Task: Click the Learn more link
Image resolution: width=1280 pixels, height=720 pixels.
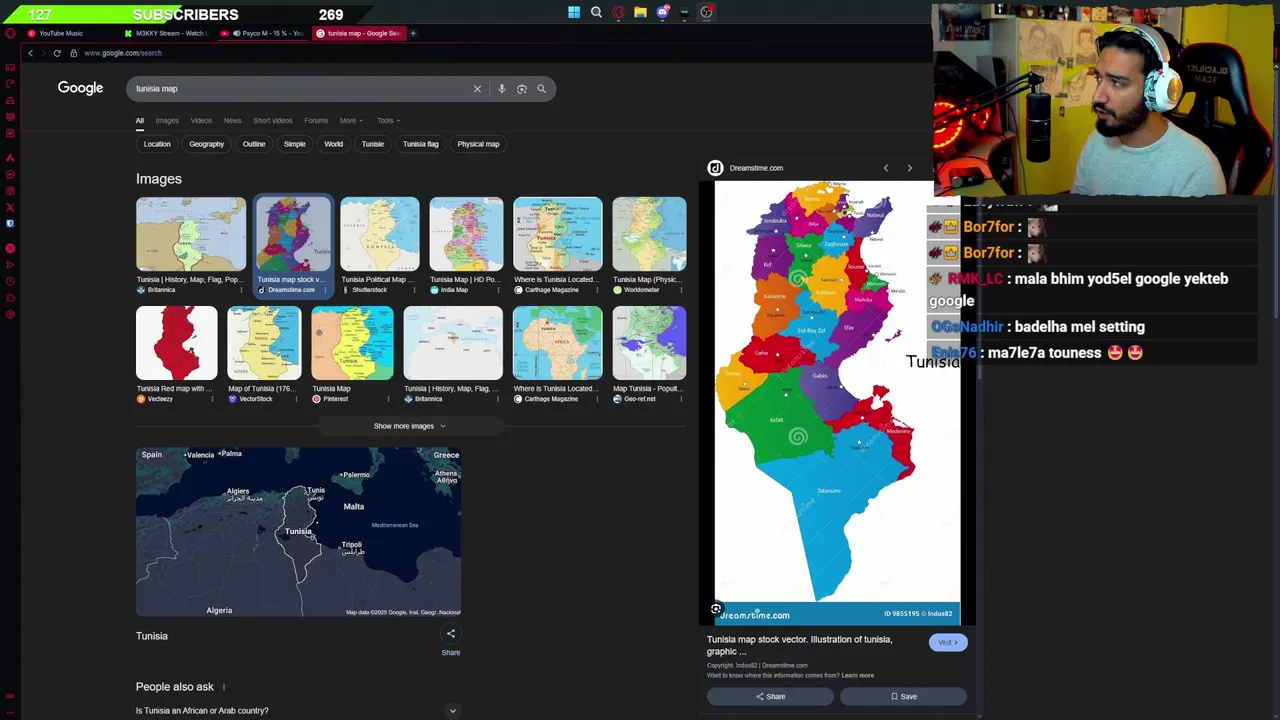Action: coord(858,676)
